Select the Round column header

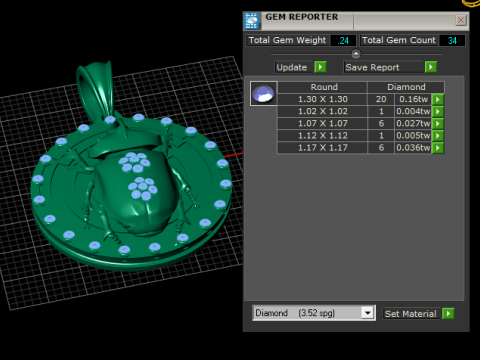pyautogui.click(x=322, y=87)
